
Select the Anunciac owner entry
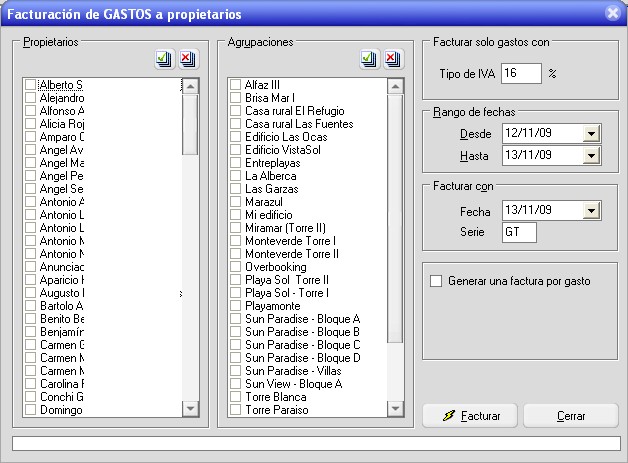(x=62, y=267)
